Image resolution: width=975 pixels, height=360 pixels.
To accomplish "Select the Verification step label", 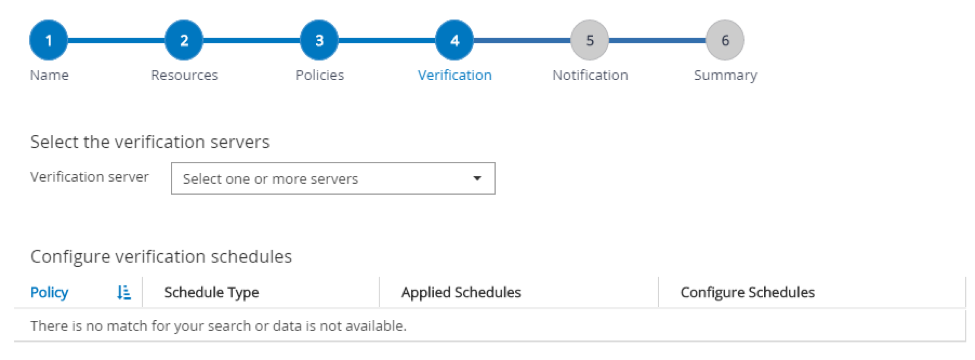I will 455,75.
